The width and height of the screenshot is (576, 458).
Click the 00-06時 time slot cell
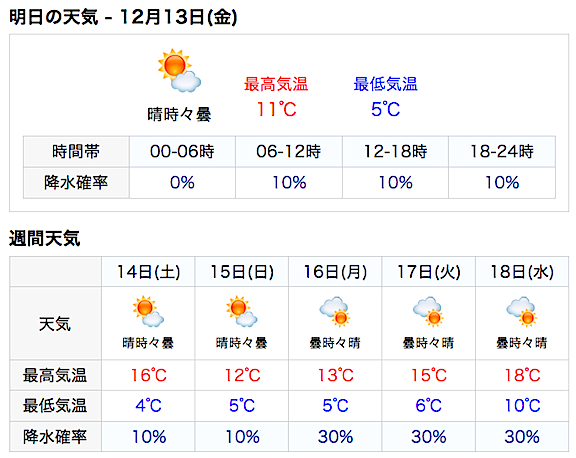pyautogui.click(x=182, y=151)
